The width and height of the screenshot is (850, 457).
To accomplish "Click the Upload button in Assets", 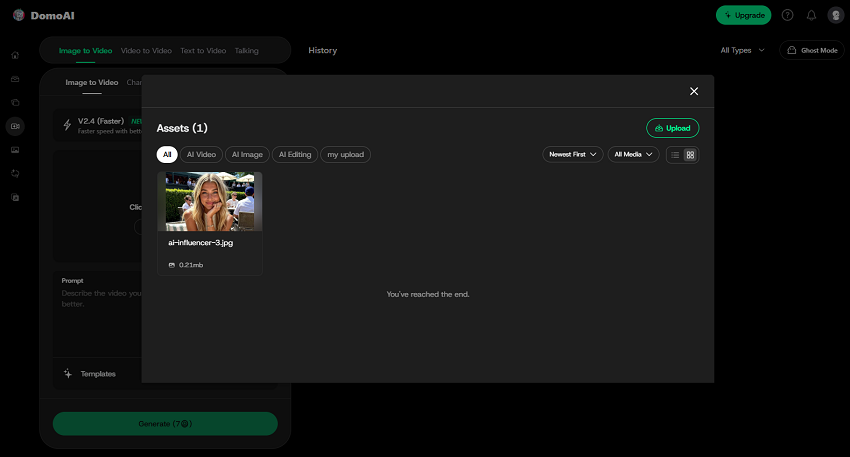I will [672, 128].
